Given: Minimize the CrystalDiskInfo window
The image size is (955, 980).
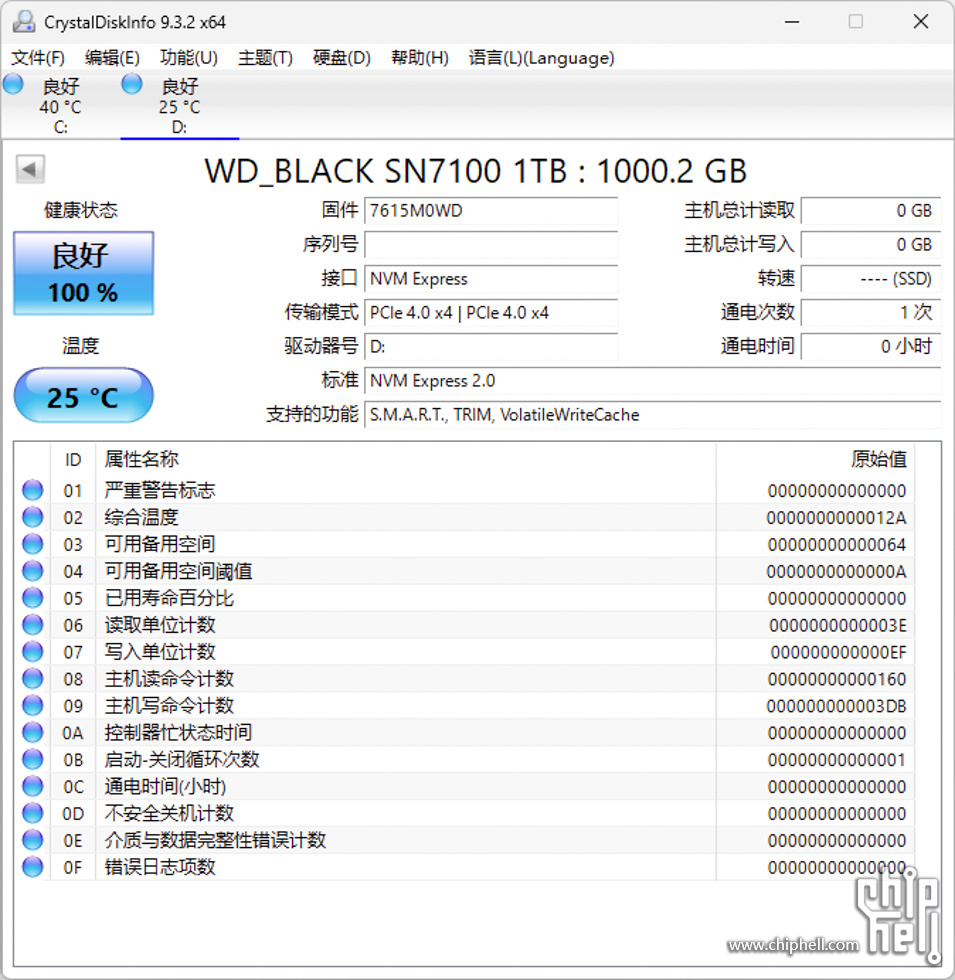Looking at the screenshot, I should [792, 22].
